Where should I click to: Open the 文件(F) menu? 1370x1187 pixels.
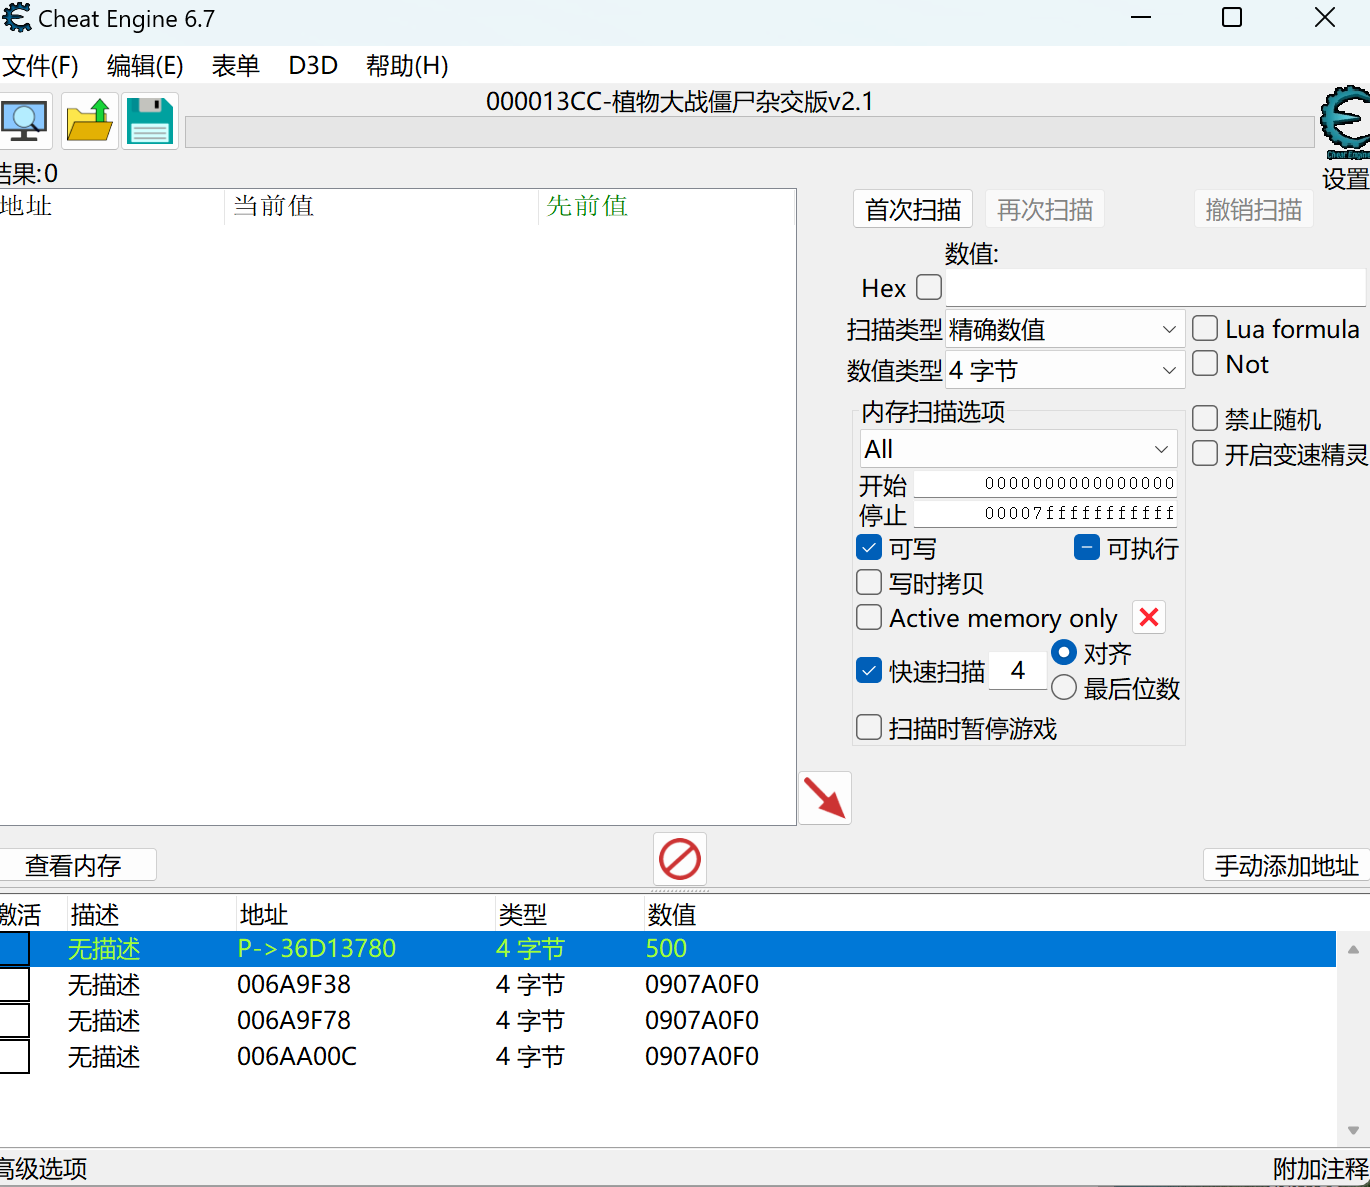pyautogui.click(x=41, y=66)
